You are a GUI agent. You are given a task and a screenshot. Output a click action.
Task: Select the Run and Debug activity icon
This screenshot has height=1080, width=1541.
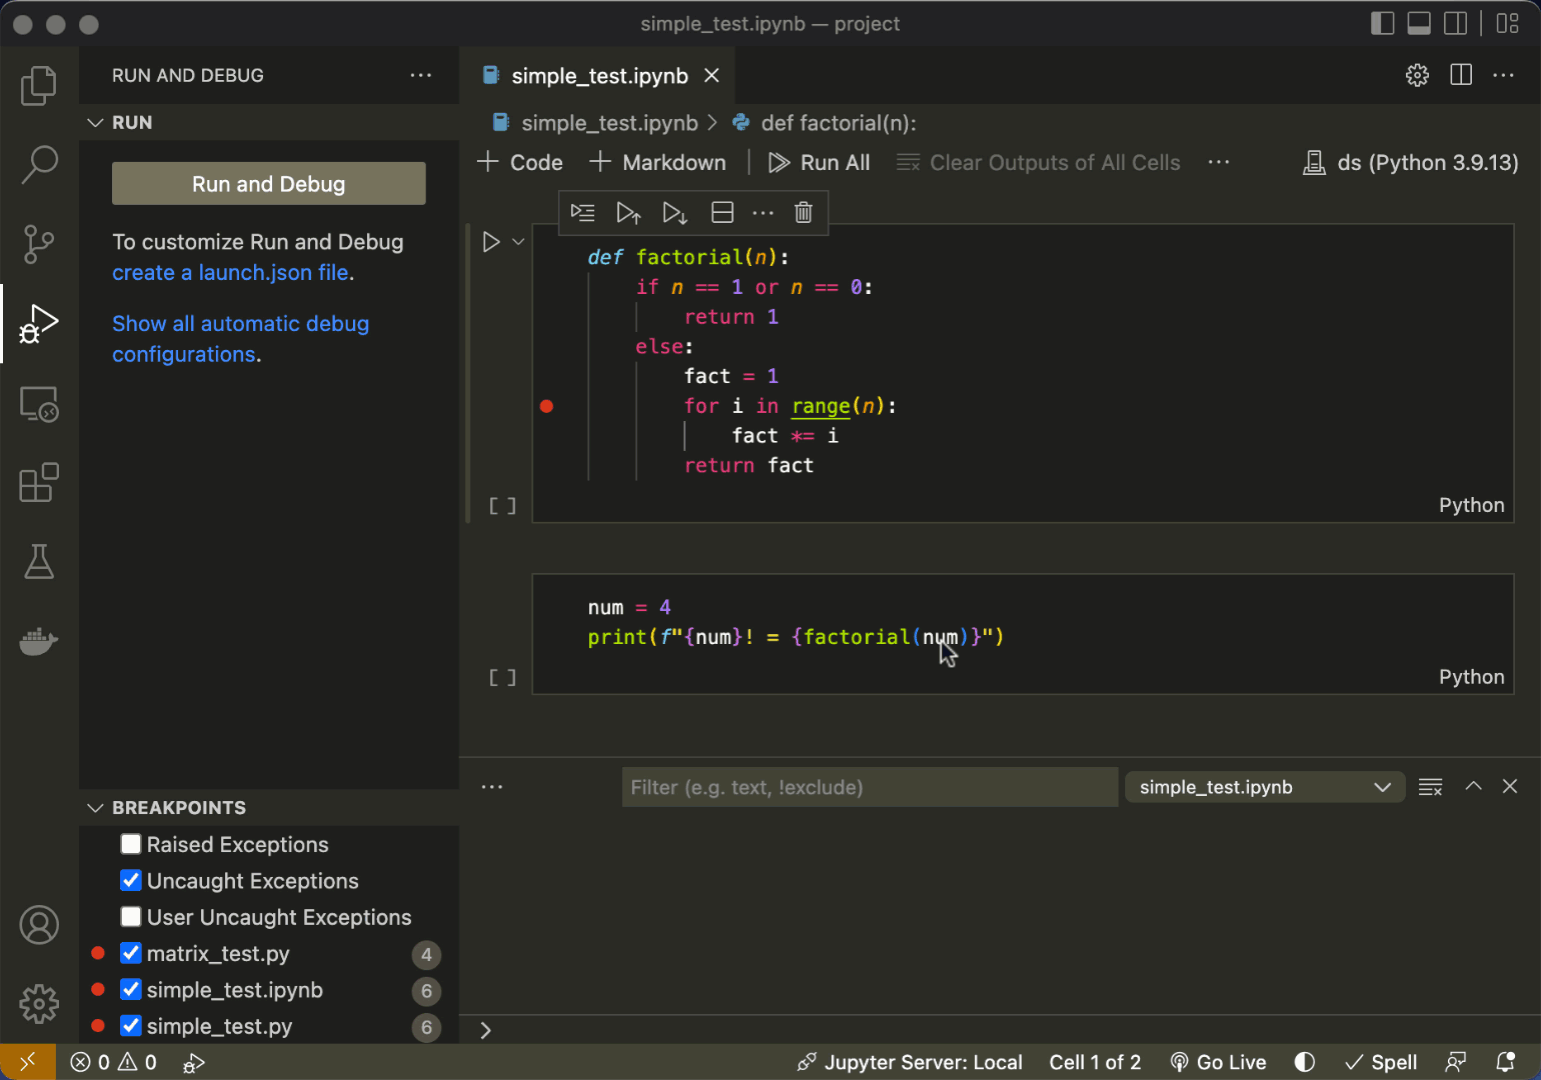[39, 323]
